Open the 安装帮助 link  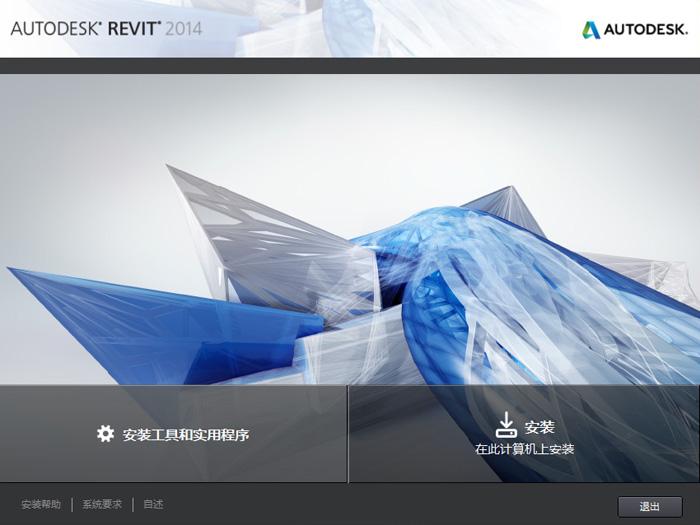41,505
